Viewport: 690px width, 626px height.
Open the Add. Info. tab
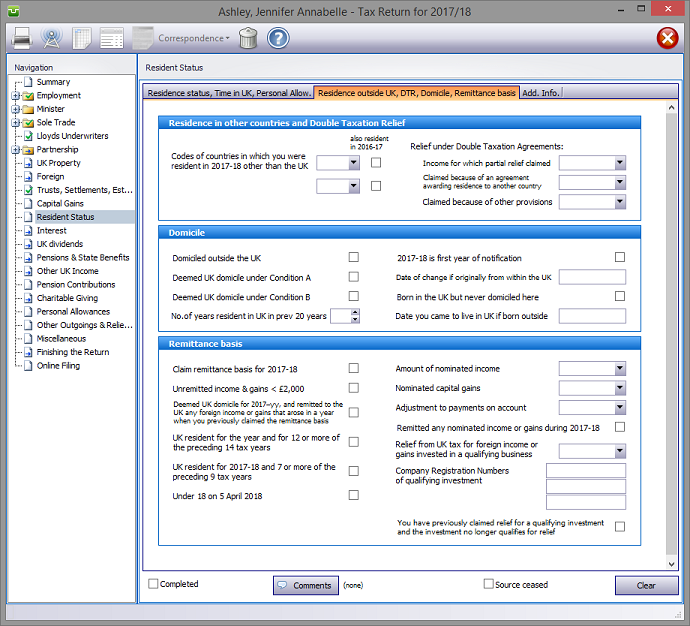coord(541,93)
